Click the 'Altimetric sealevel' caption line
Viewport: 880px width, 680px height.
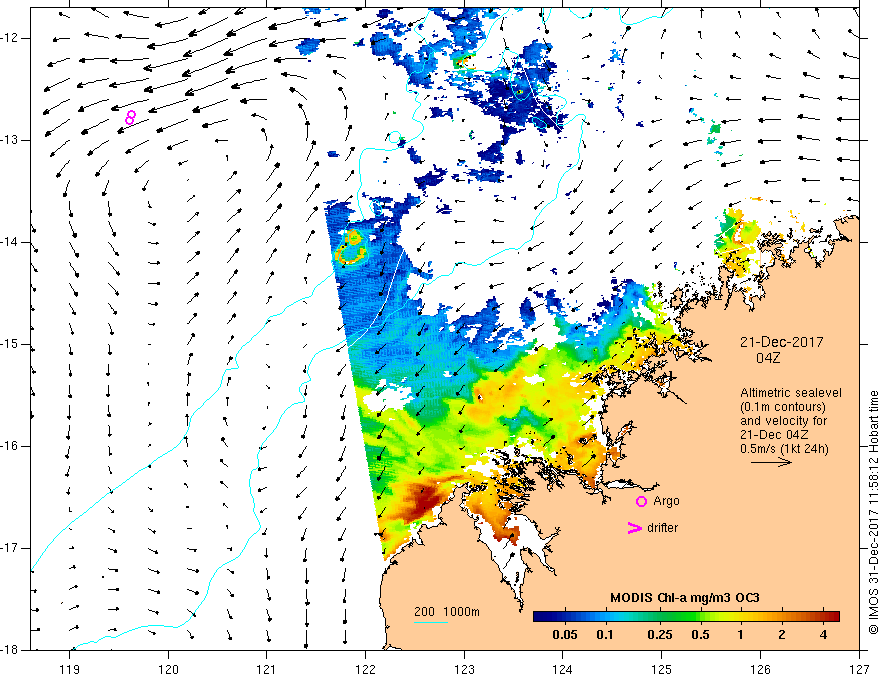(791, 393)
